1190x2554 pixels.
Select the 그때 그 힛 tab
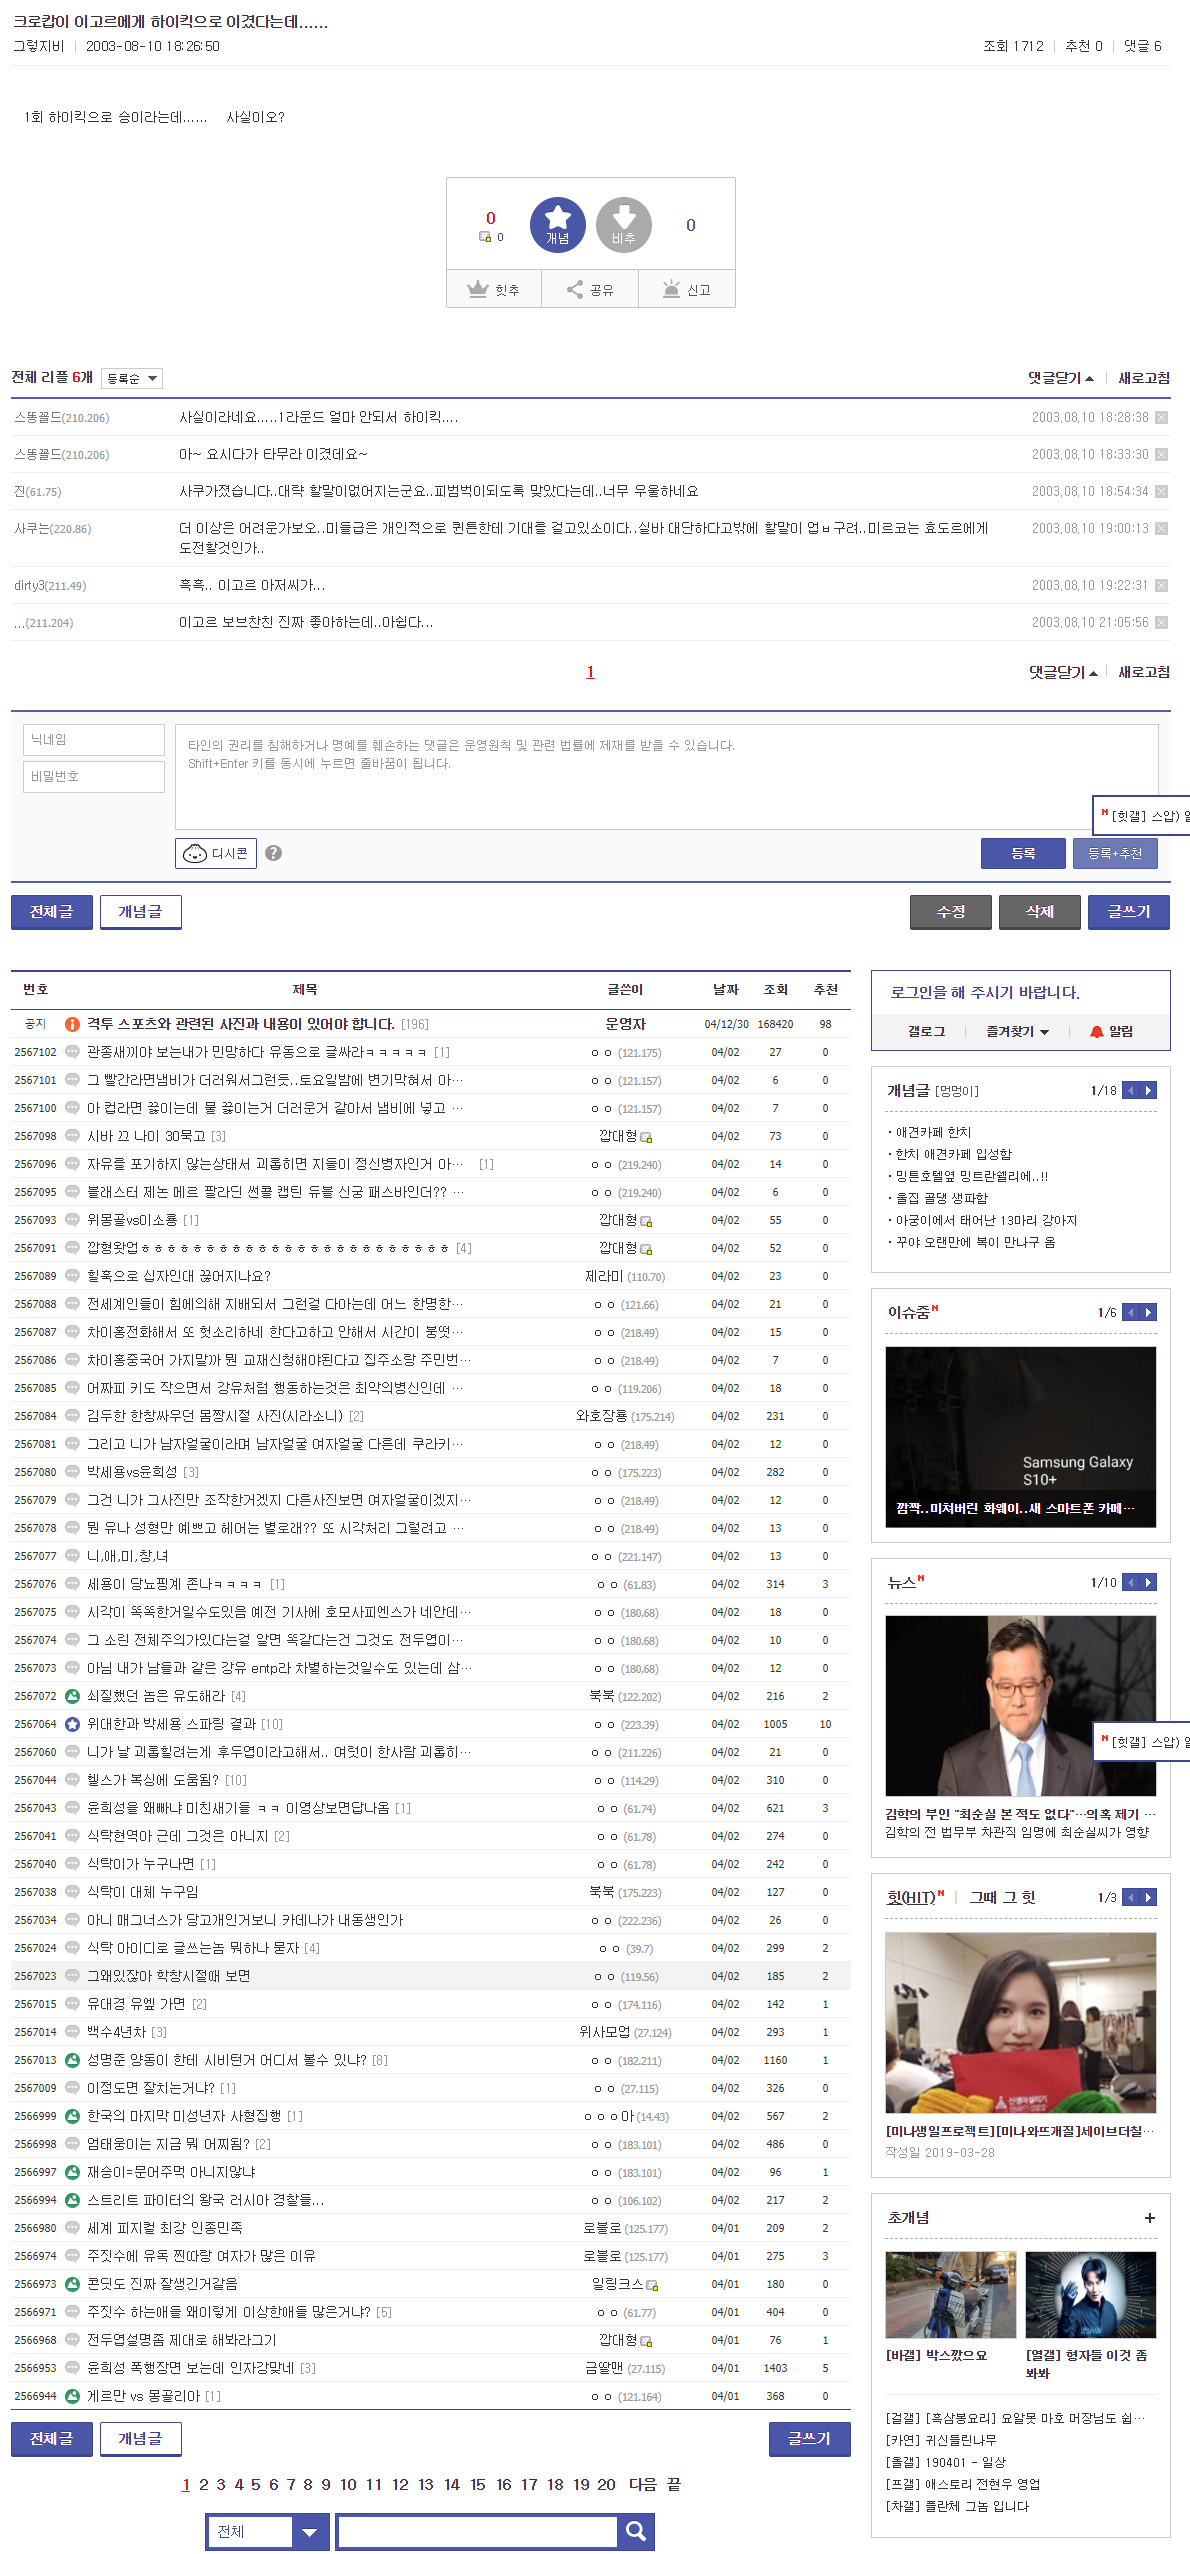click(x=1002, y=1897)
